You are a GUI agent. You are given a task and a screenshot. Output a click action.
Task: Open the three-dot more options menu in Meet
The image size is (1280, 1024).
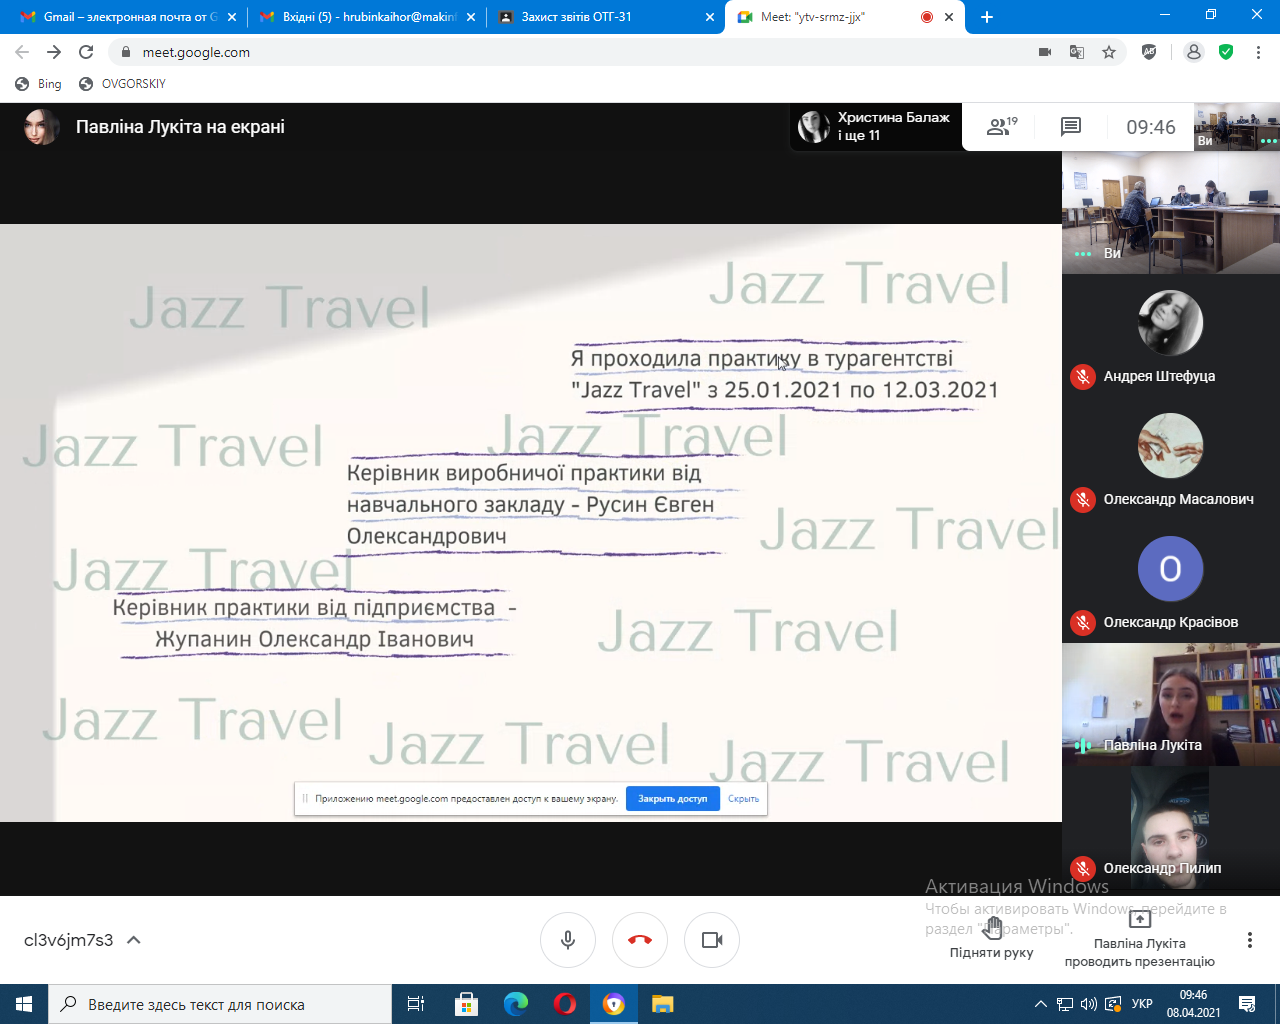tap(1249, 940)
